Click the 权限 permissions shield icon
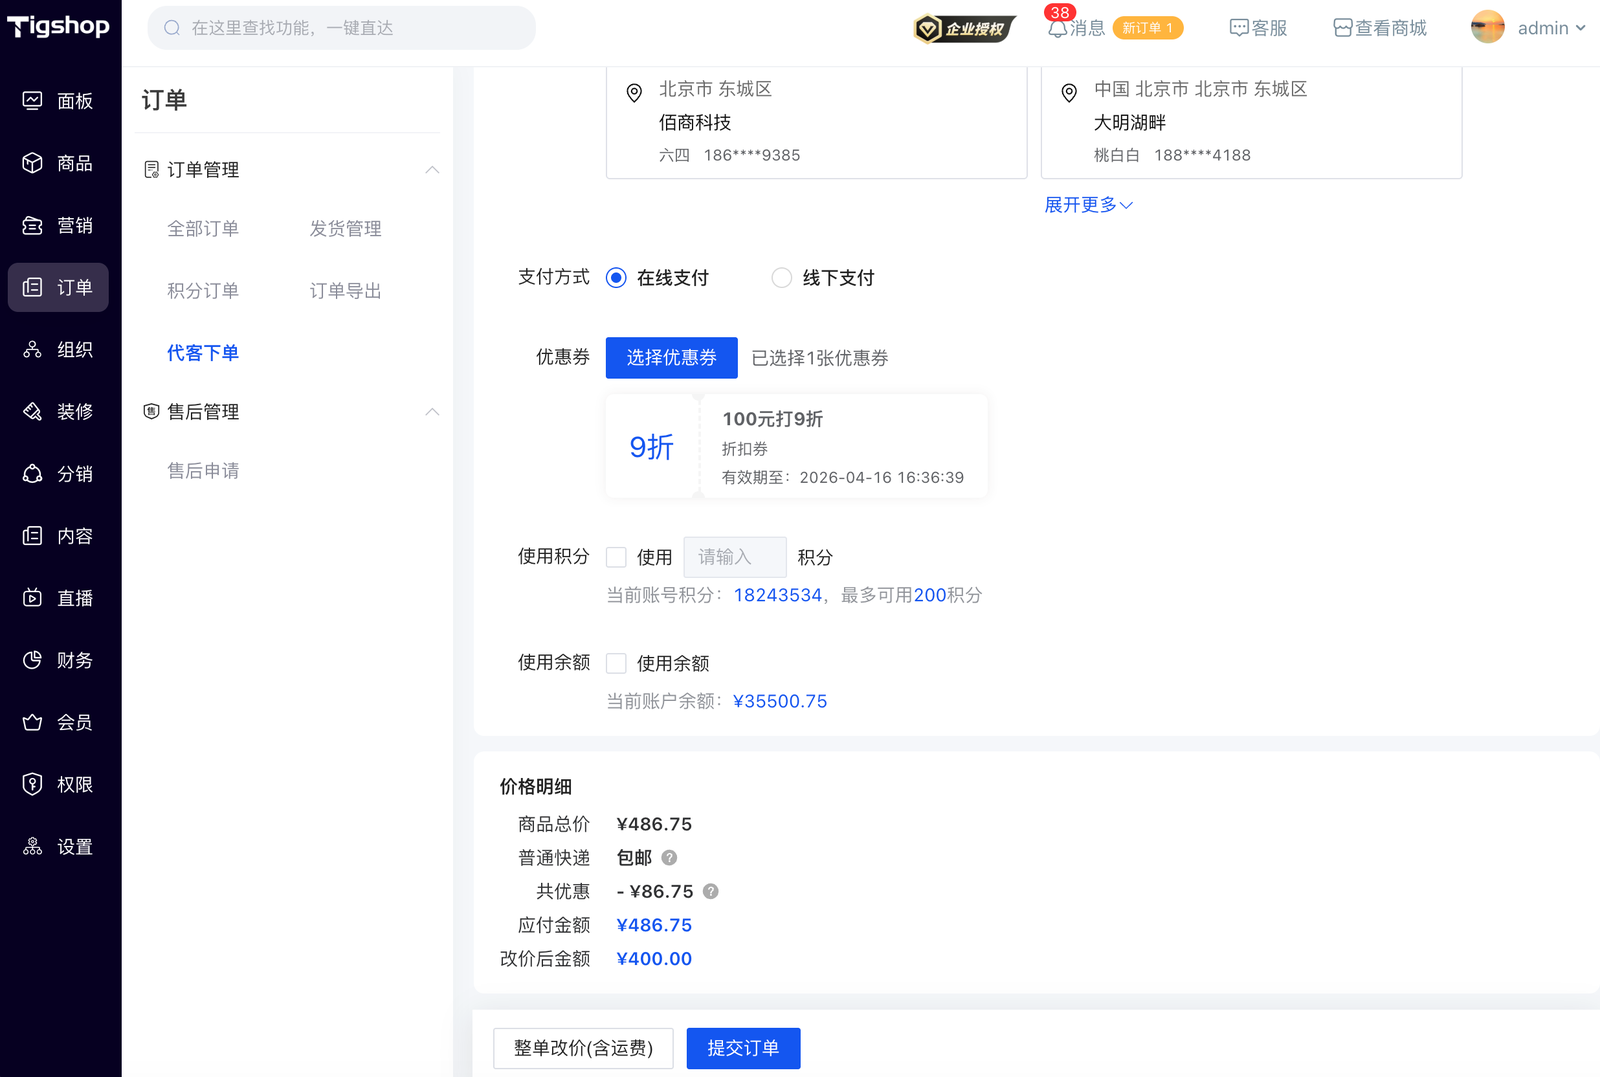This screenshot has height=1077, width=1600. pos(32,784)
